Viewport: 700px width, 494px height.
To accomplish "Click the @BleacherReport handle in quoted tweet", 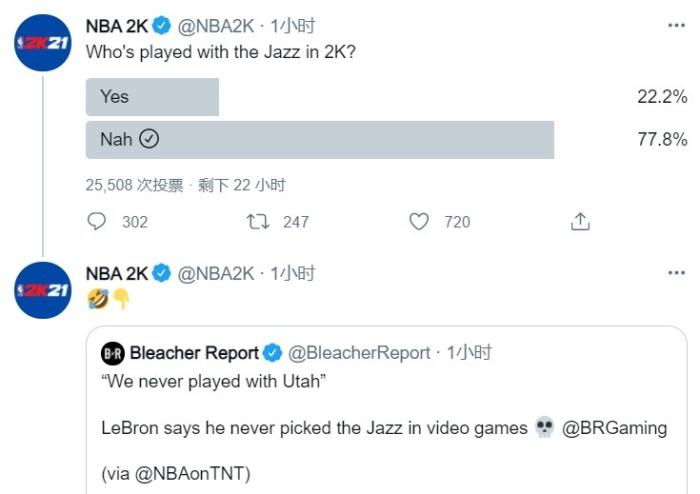I will (360, 353).
